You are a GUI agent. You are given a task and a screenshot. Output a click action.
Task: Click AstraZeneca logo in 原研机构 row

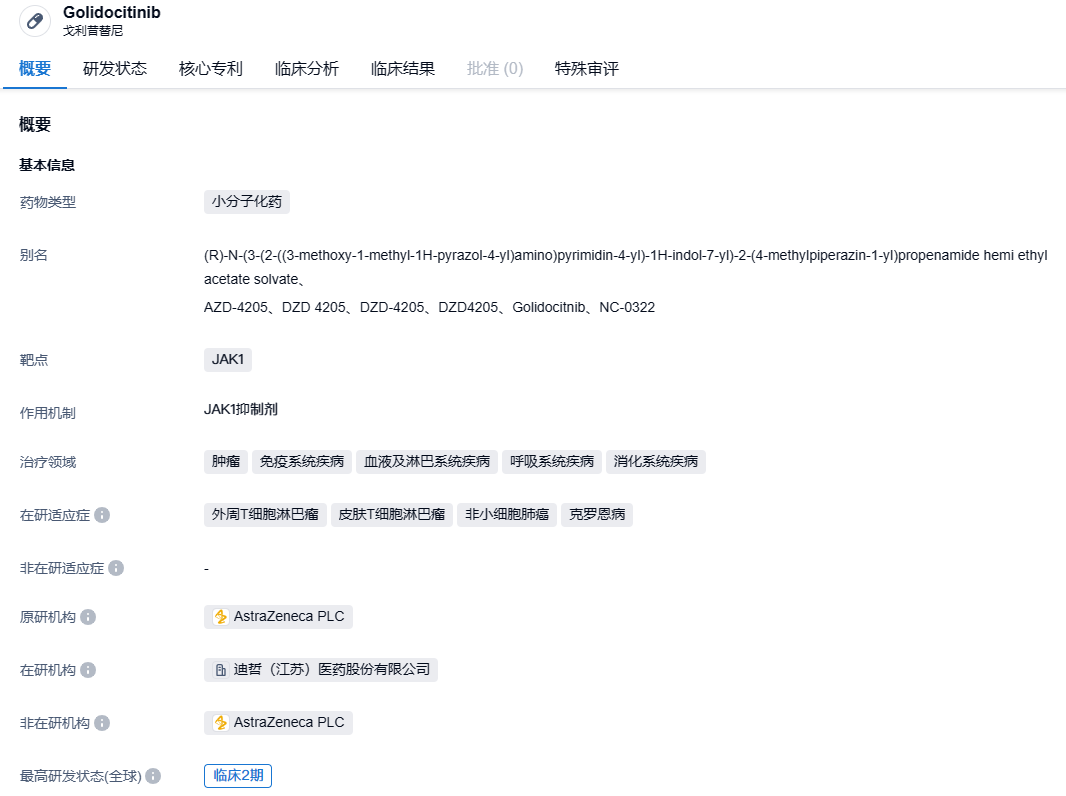pyautogui.click(x=221, y=617)
